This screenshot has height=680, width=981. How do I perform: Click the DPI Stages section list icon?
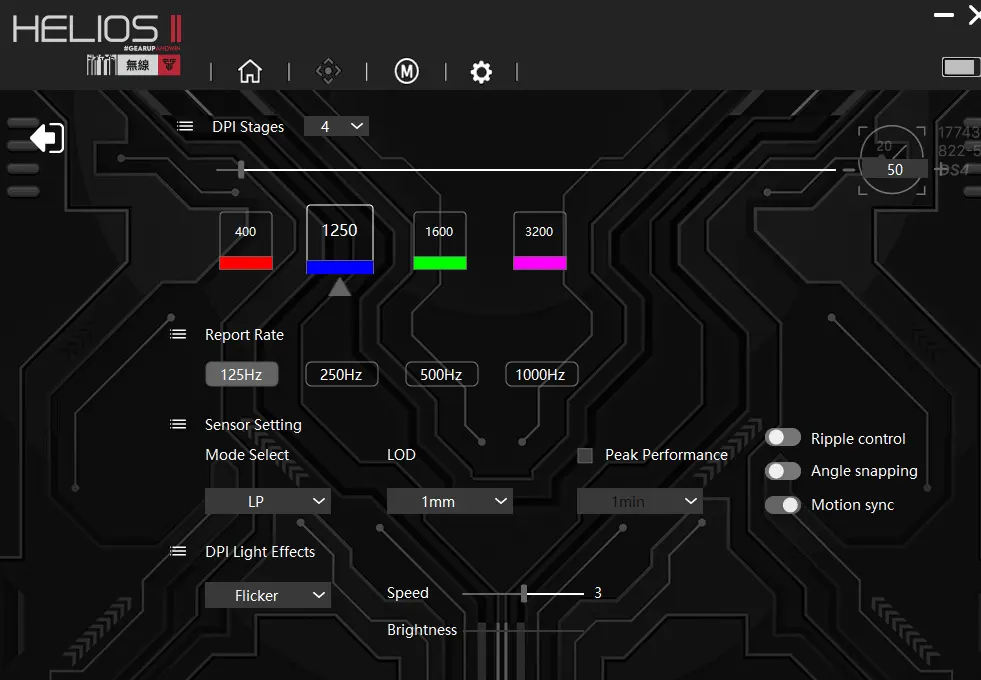pos(185,126)
